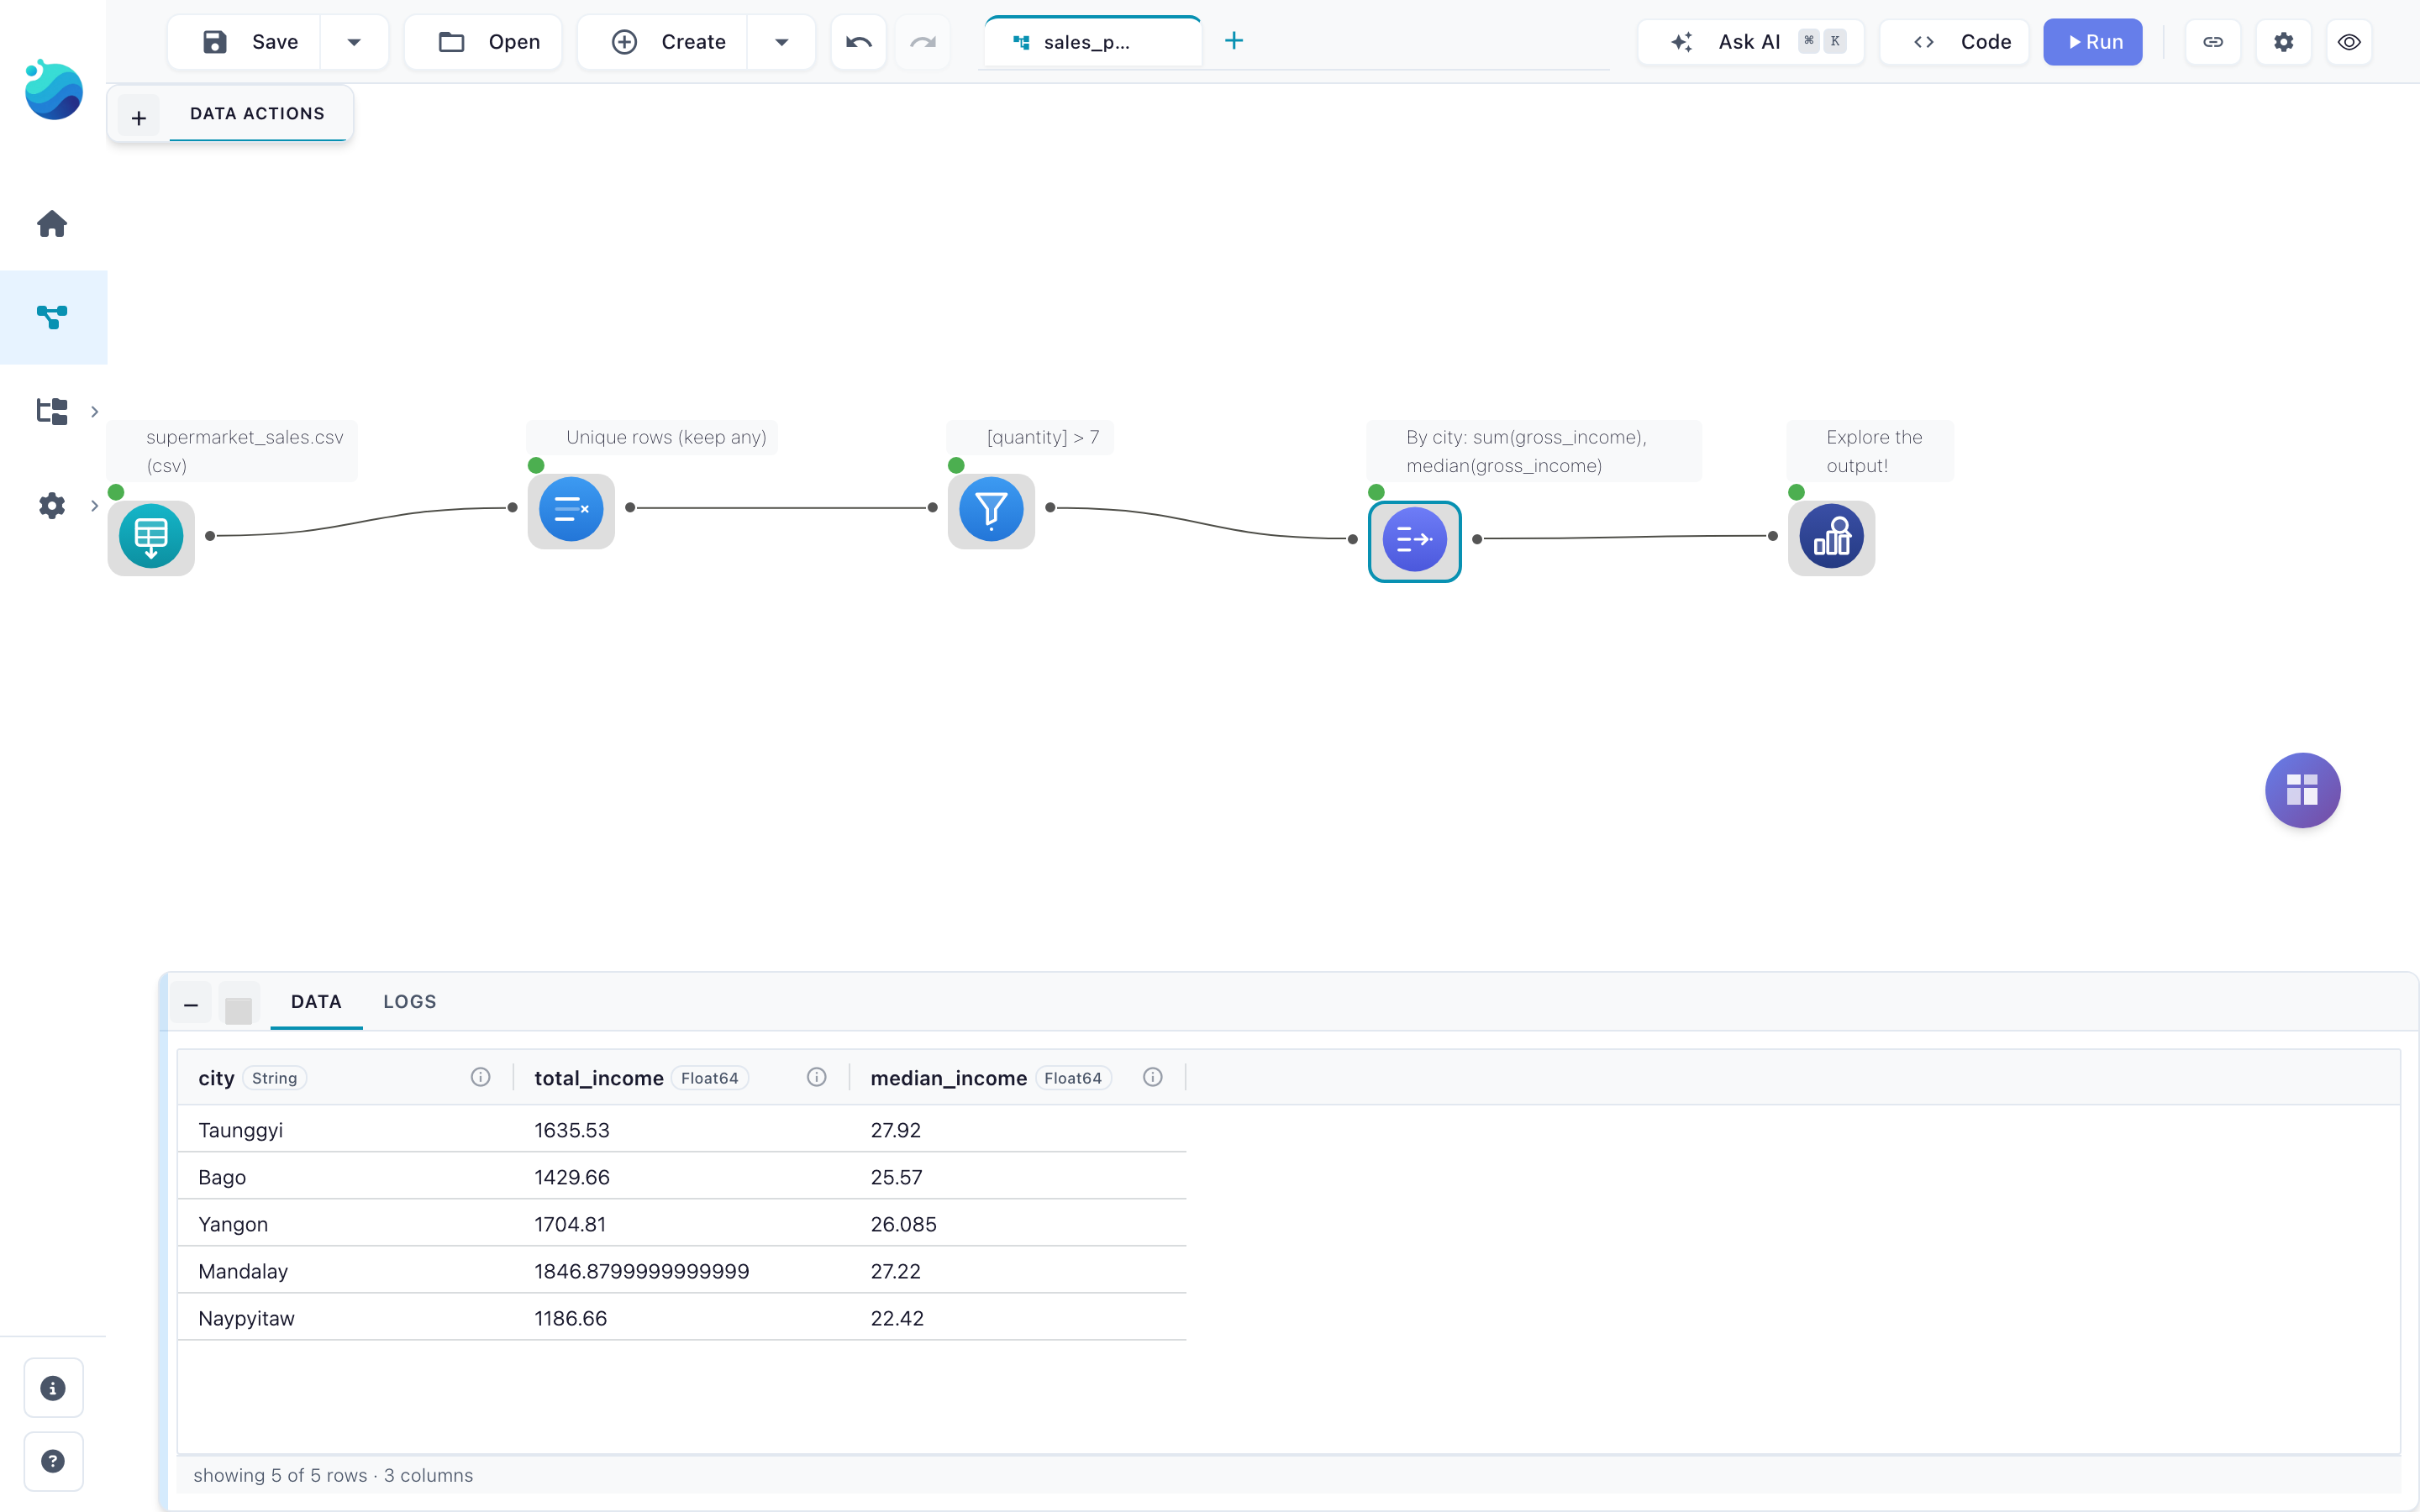Viewport: 2420px width, 1512px height.
Task: Add a new workflow tab with plus
Action: [1234, 41]
